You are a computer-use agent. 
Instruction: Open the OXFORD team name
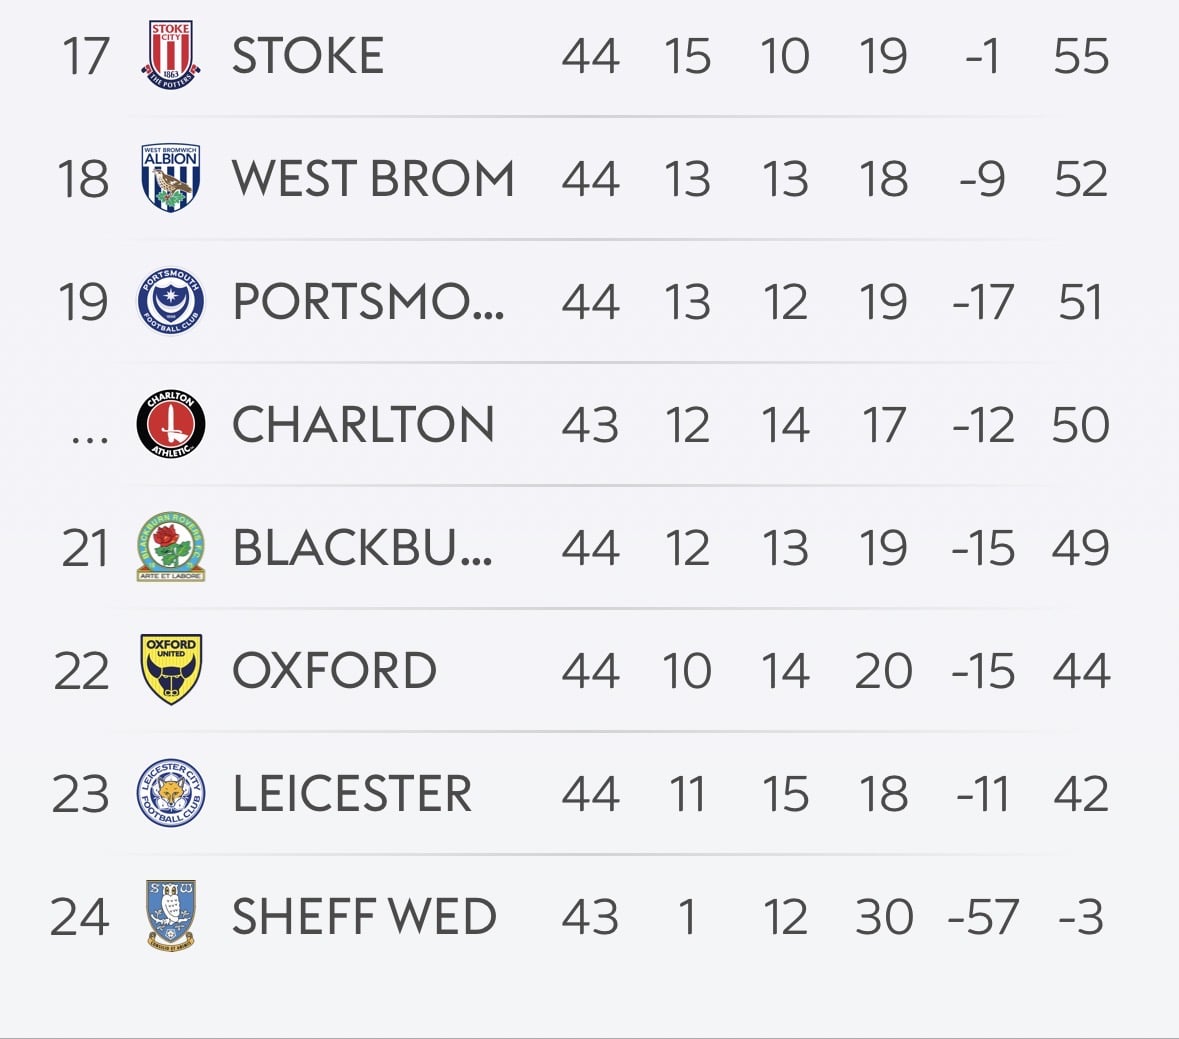pyautogui.click(x=334, y=670)
